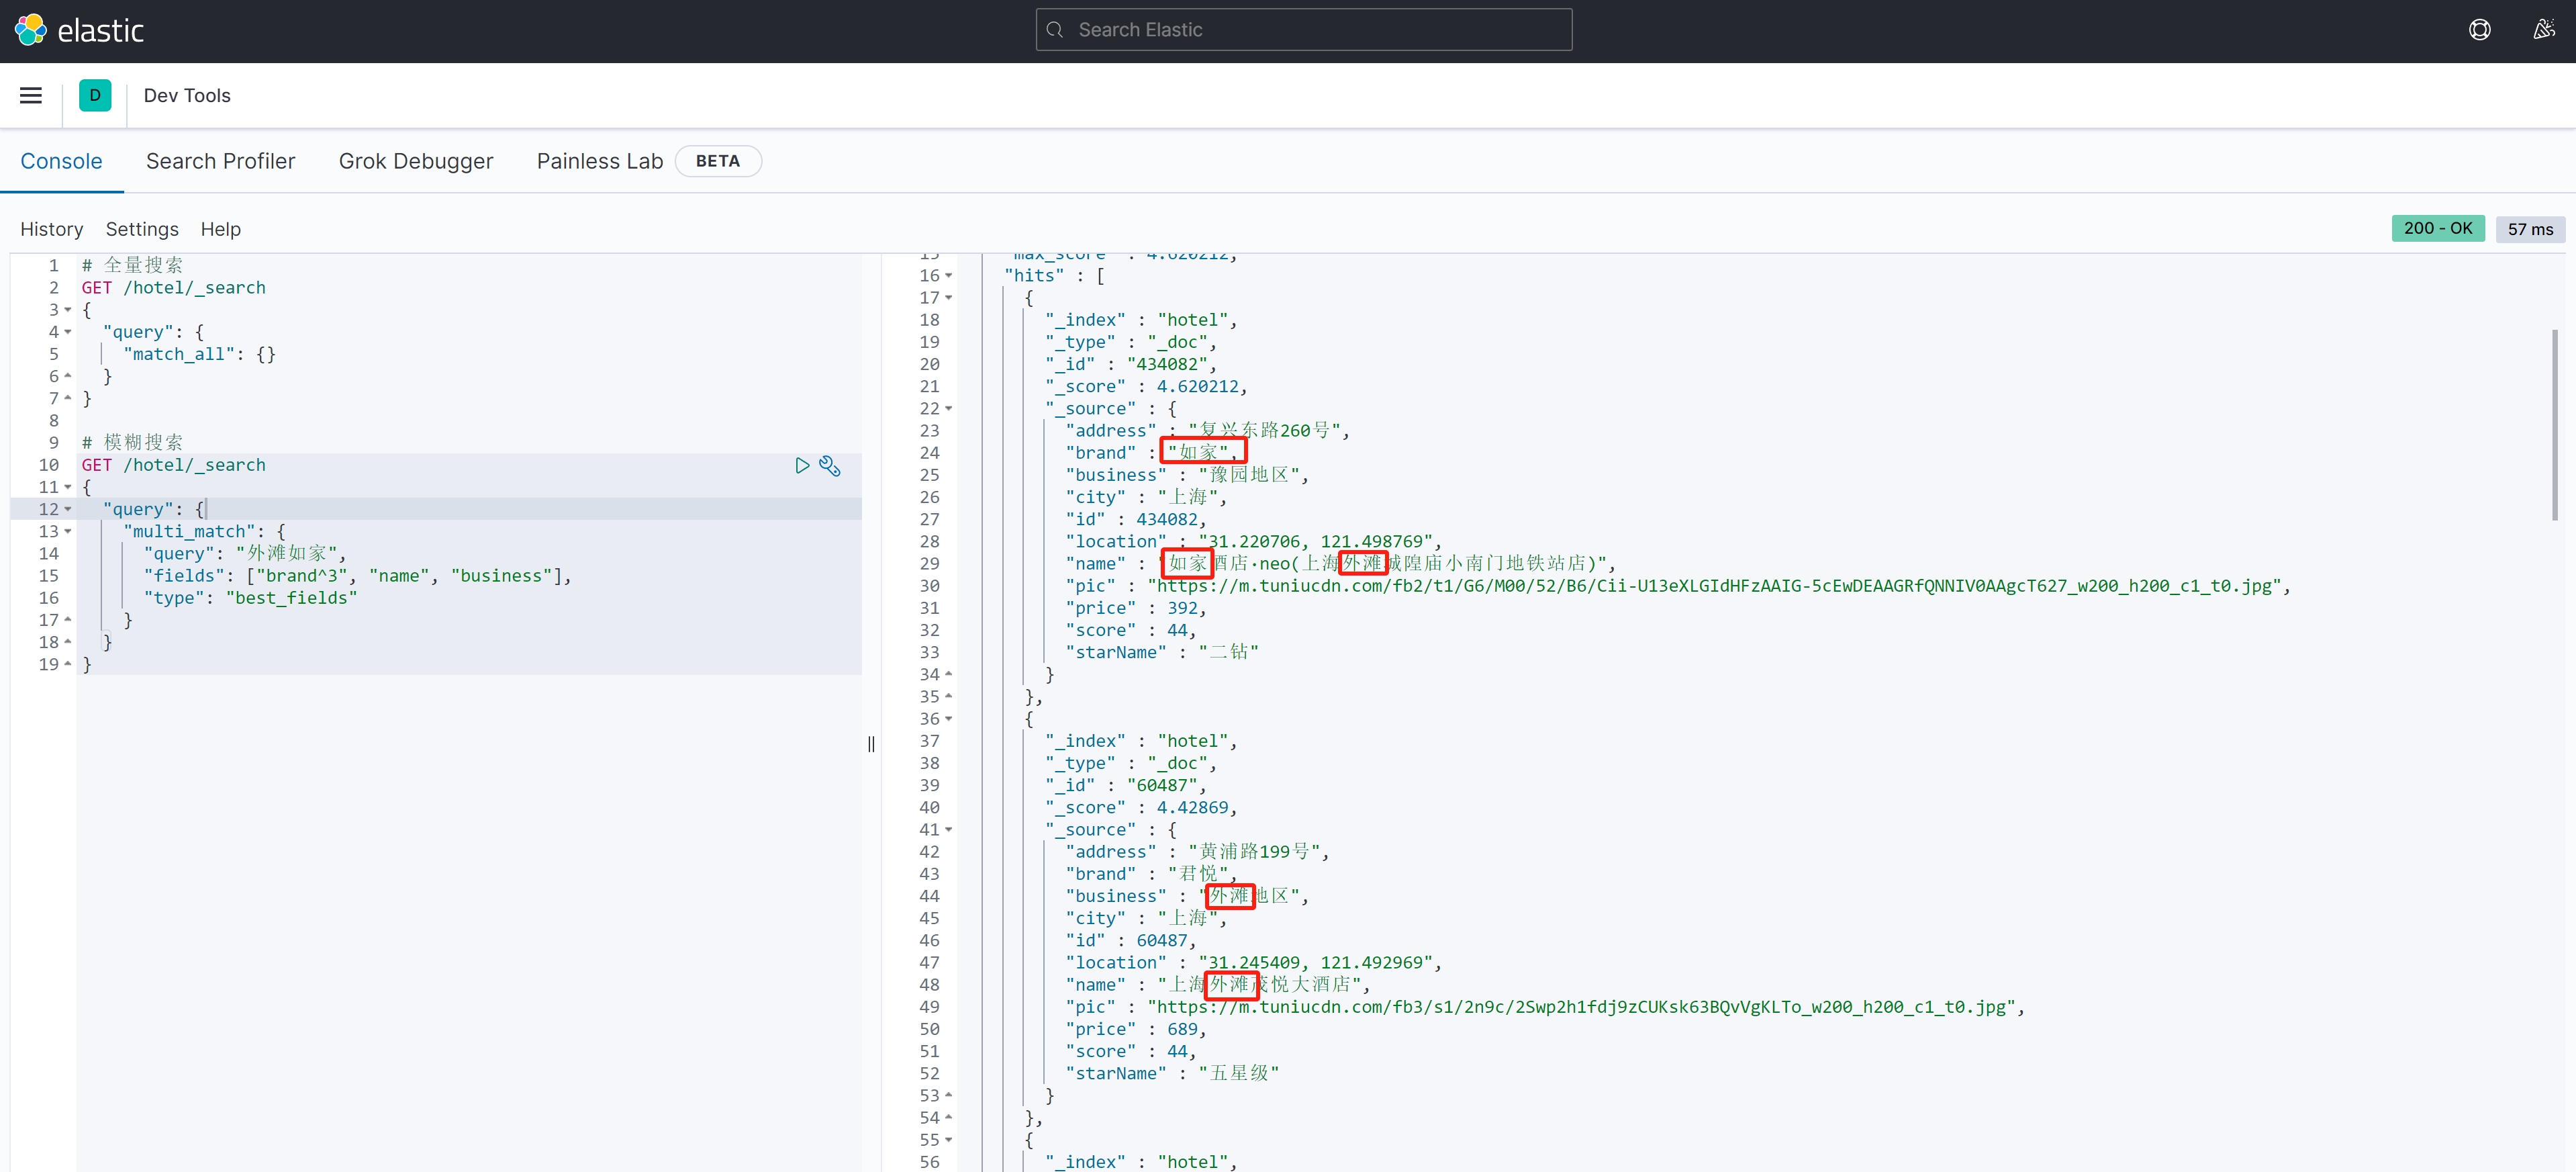Fold second hit at output line 36
Screen dimensions: 2576x1172
point(949,719)
